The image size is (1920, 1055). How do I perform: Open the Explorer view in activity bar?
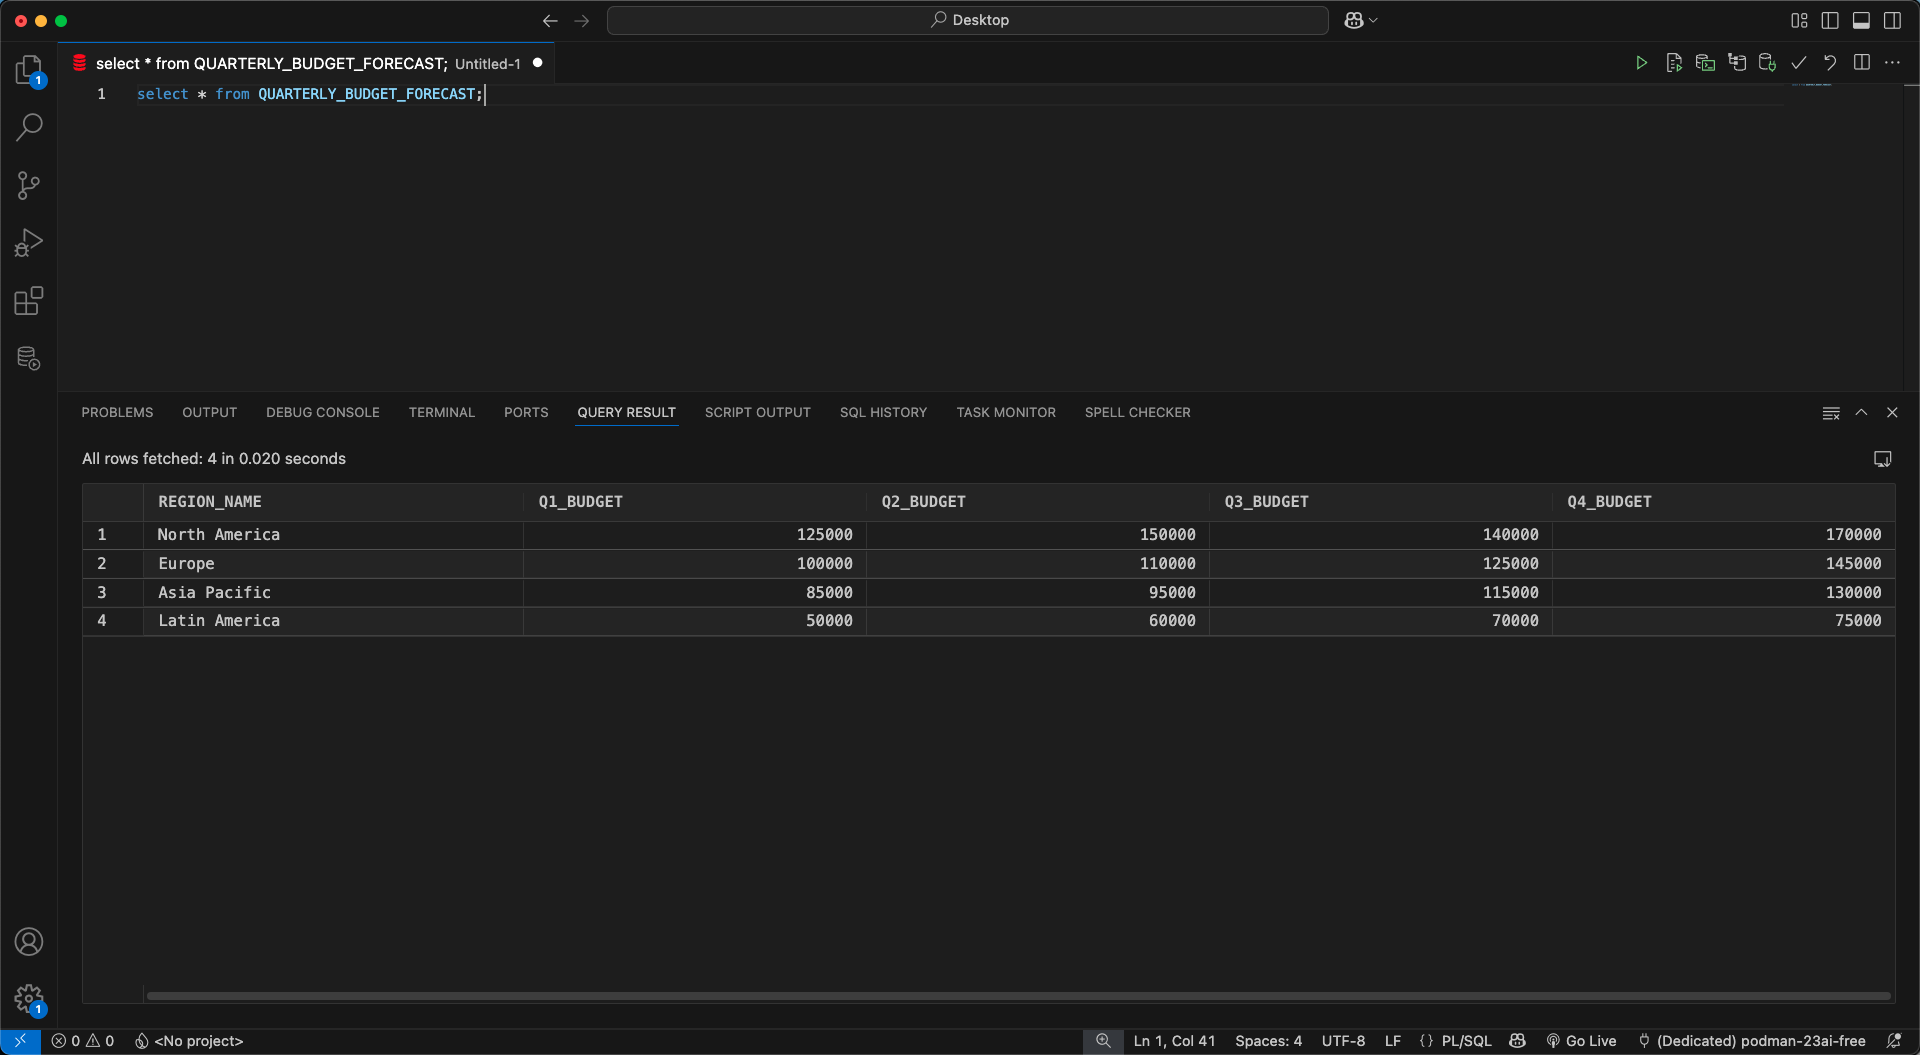[x=29, y=70]
